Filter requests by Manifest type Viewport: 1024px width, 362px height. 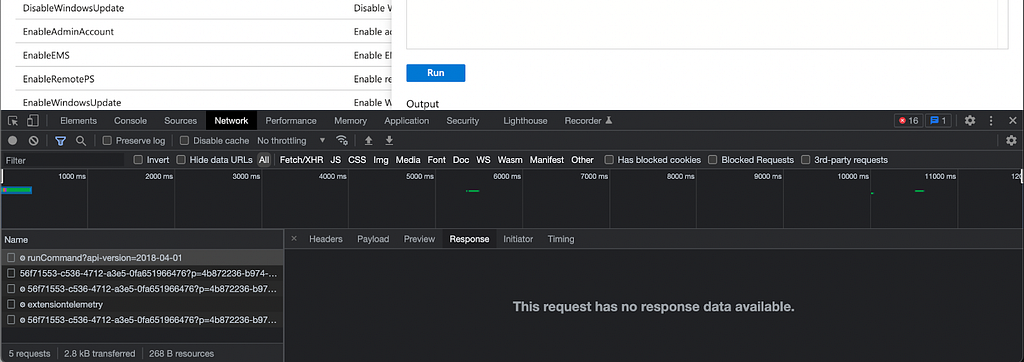(547, 160)
